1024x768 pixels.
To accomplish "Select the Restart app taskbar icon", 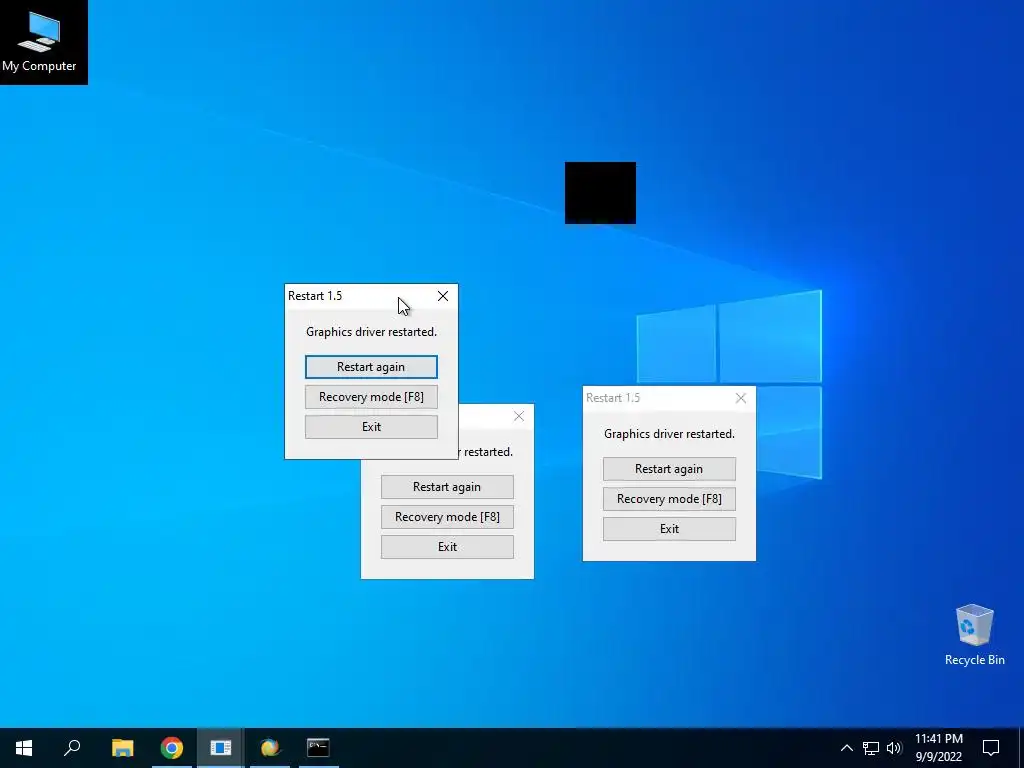I will pos(221,748).
